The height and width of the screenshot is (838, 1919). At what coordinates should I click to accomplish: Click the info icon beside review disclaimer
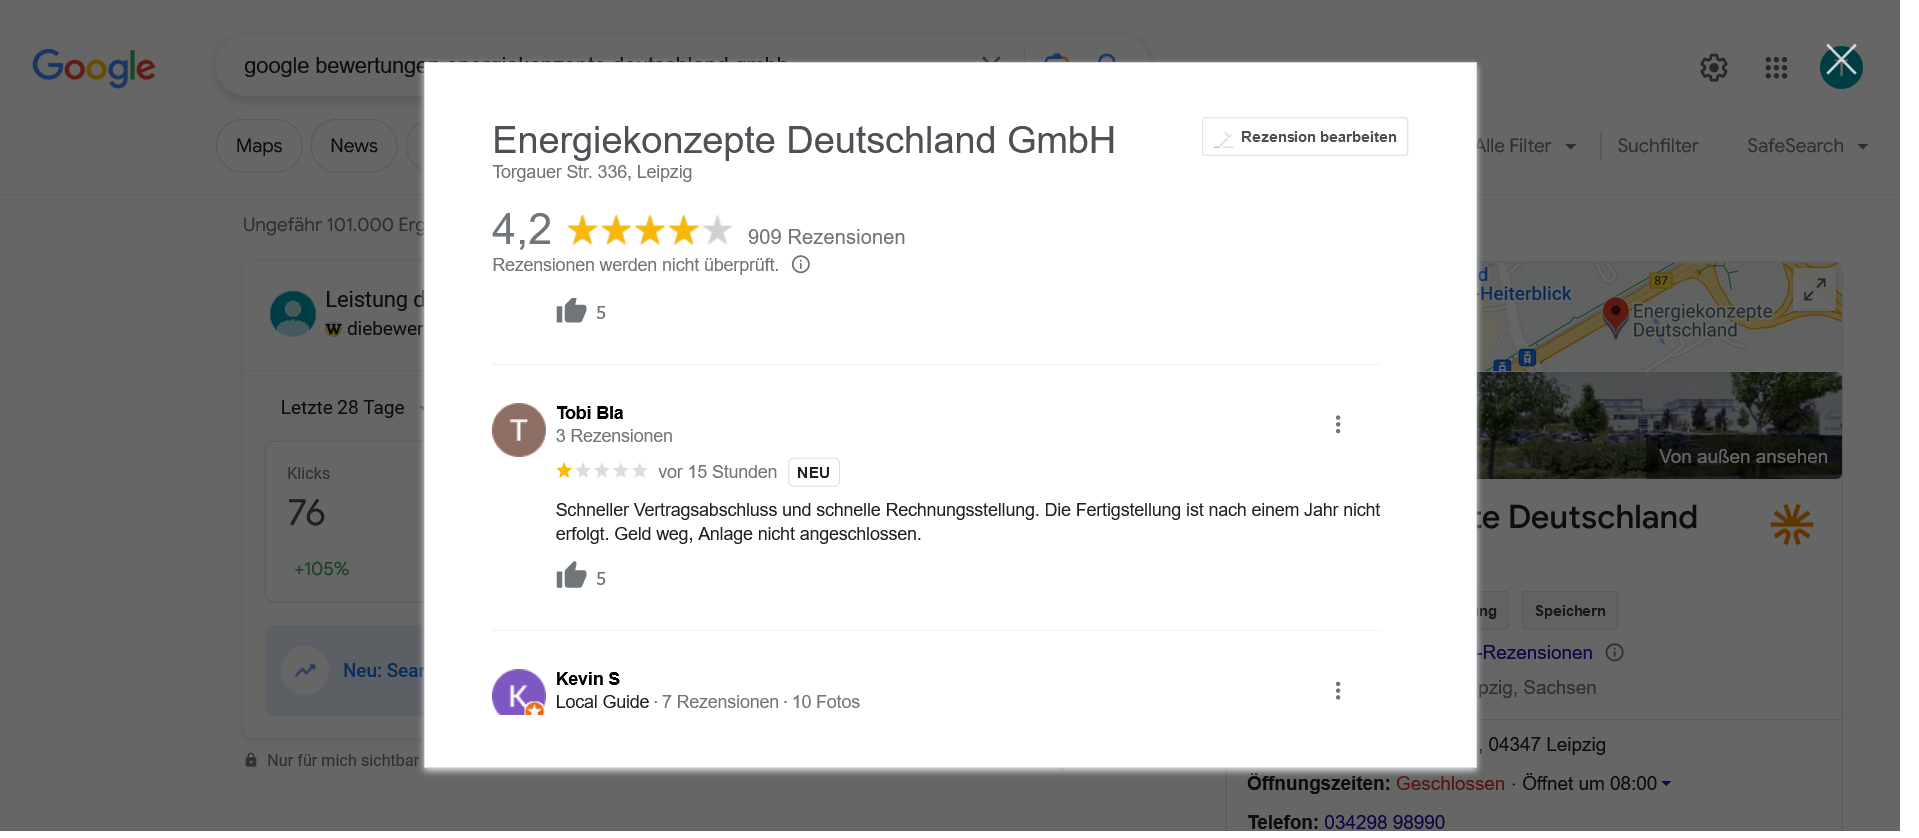[x=800, y=265]
